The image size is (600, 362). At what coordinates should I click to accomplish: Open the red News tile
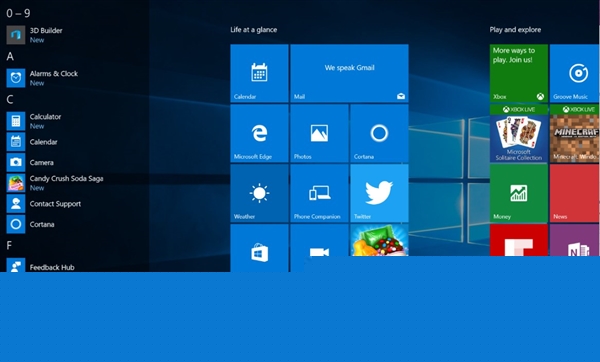point(575,193)
